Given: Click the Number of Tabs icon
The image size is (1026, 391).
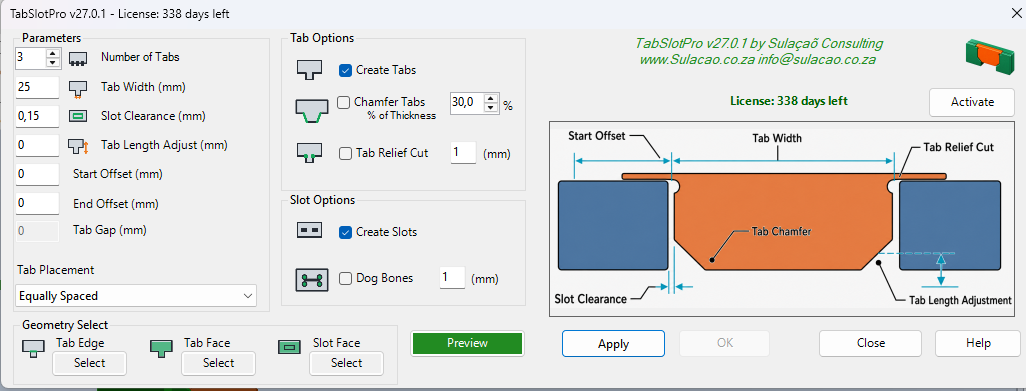Looking at the screenshot, I should coord(79,58).
